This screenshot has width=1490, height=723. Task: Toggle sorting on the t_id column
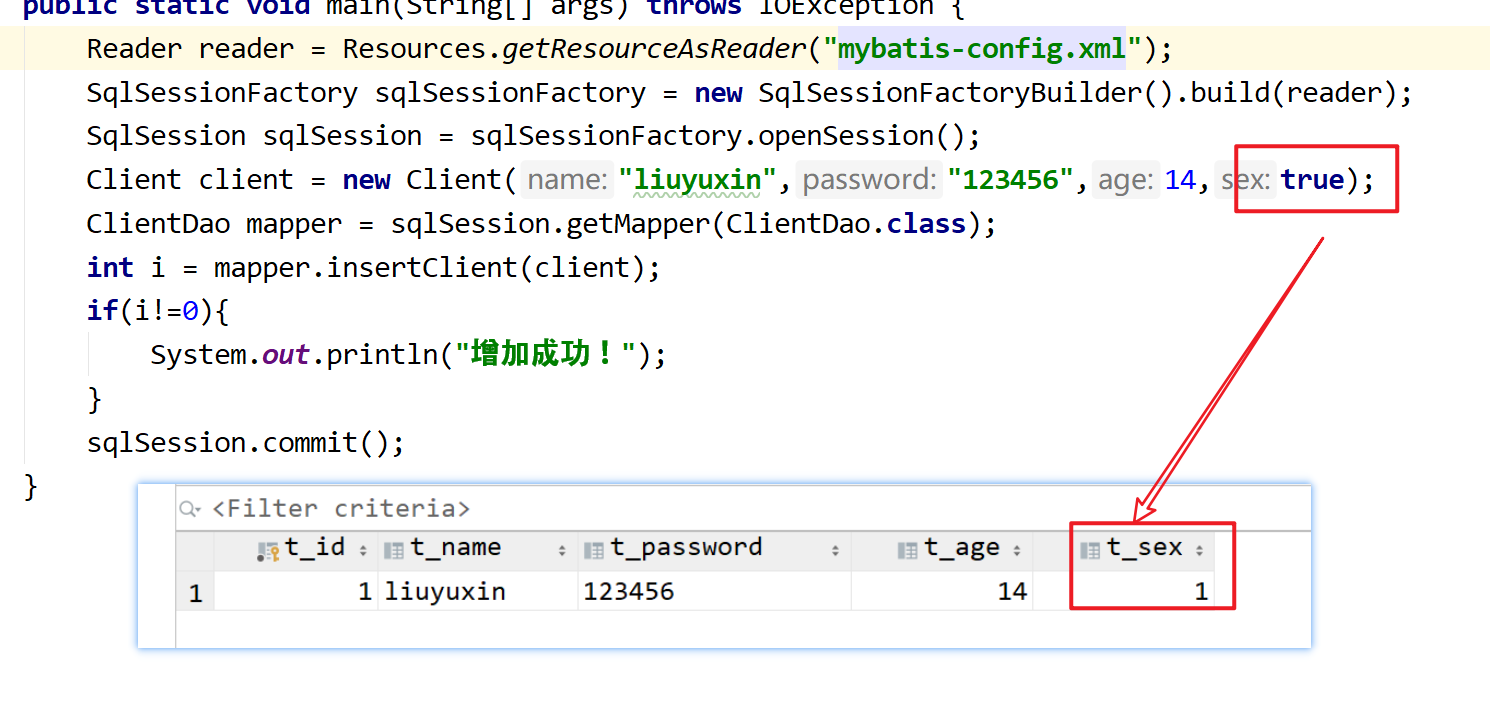361,548
